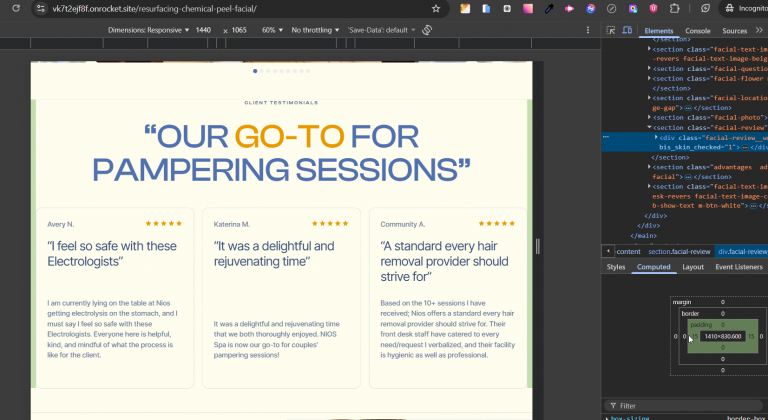Bookmark this page with the star icon
The width and height of the screenshot is (768, 420).
point(436,8)
